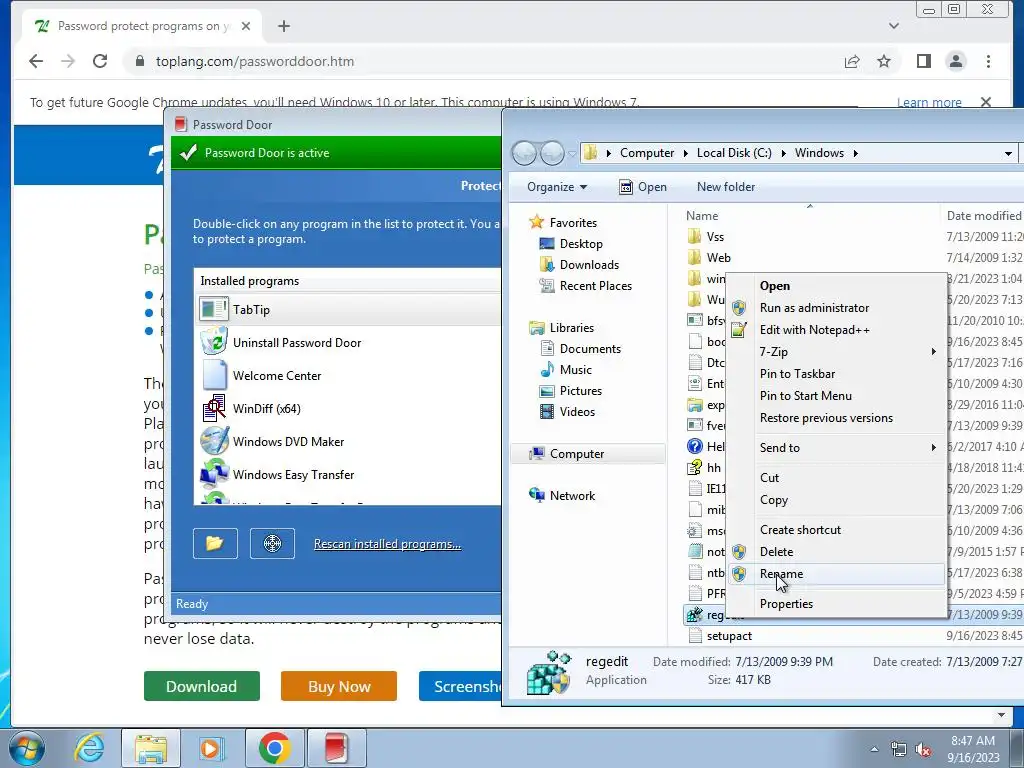
Task: Close the Chrome update notification bar
Action: [986, 102]
